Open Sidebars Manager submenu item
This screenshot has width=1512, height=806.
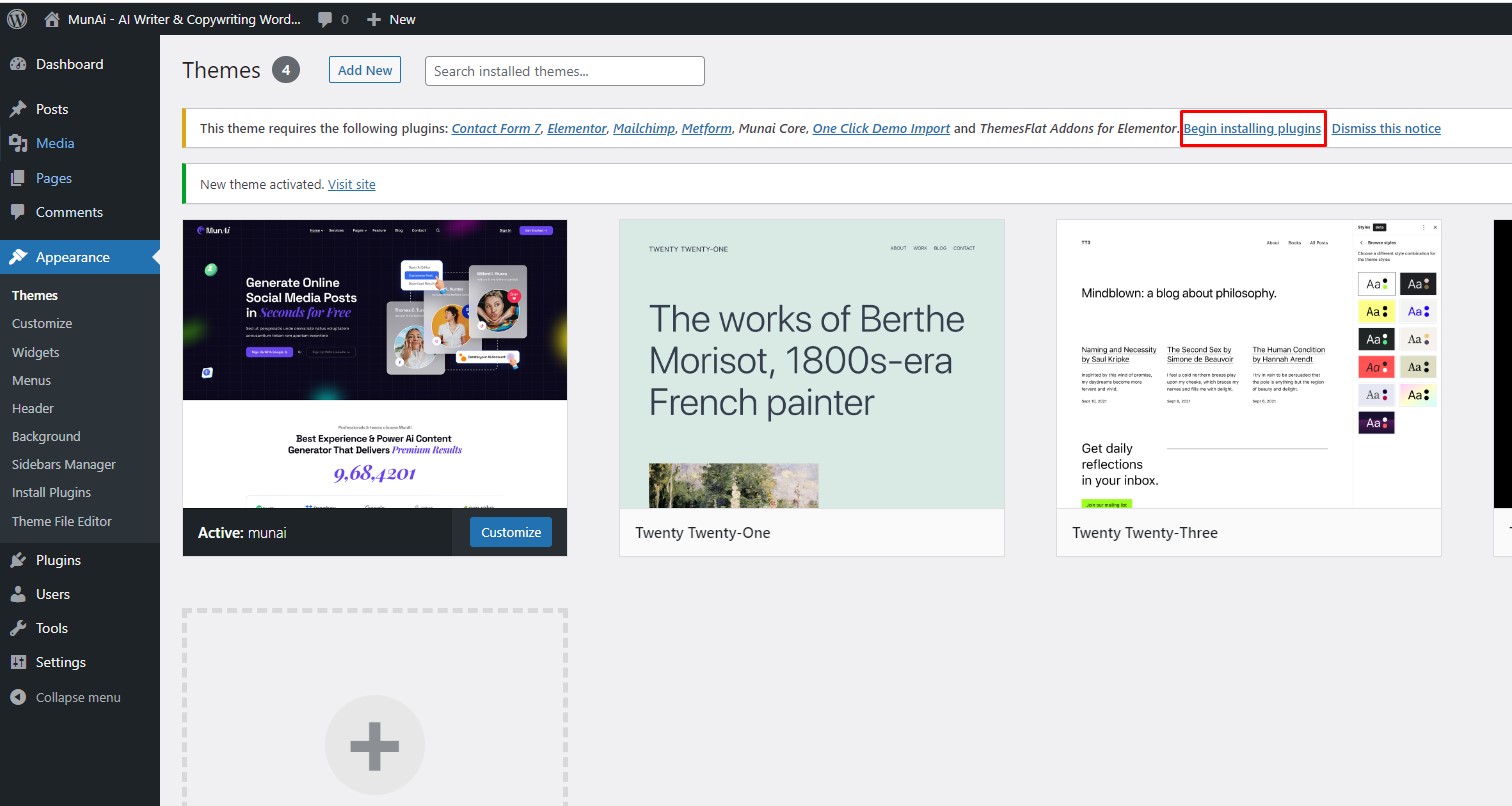[64, 464]
